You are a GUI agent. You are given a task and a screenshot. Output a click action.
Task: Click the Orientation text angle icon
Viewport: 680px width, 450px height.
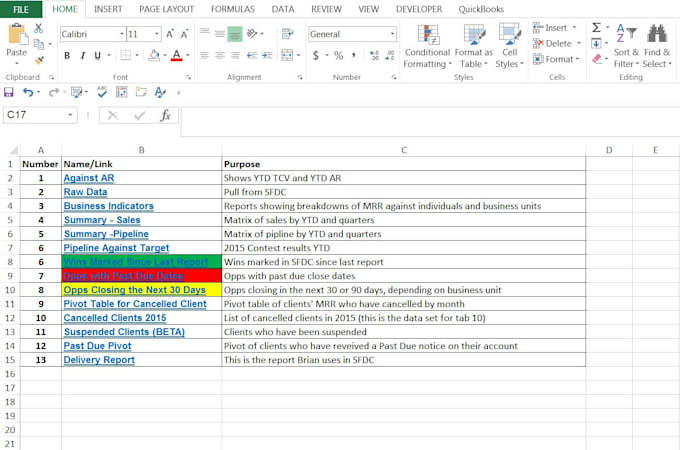point(252,33)
